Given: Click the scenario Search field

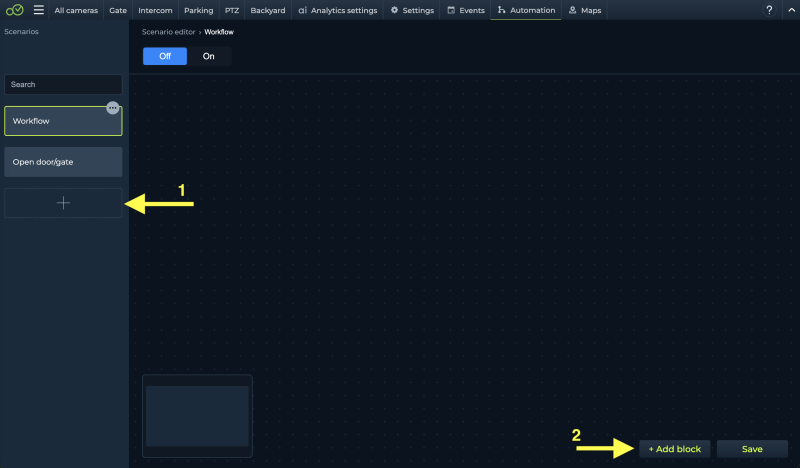Looking at the screenshot, I should [x=63, y=84].
